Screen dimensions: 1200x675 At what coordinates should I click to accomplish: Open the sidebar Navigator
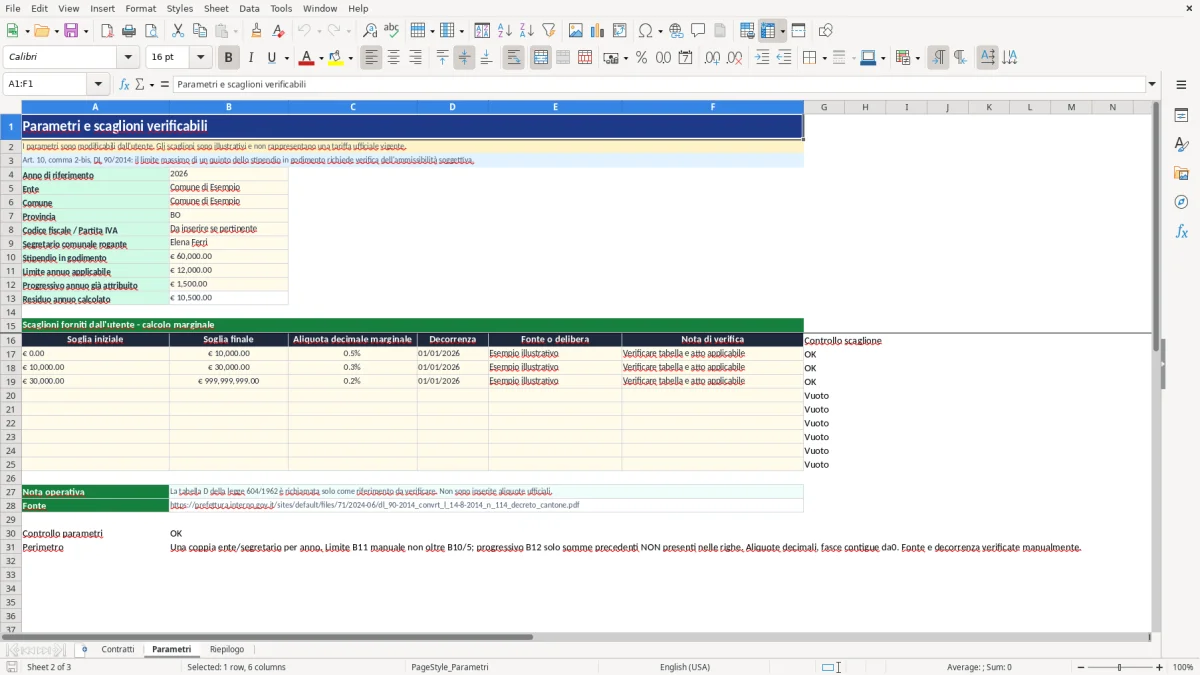[1181, 202]
